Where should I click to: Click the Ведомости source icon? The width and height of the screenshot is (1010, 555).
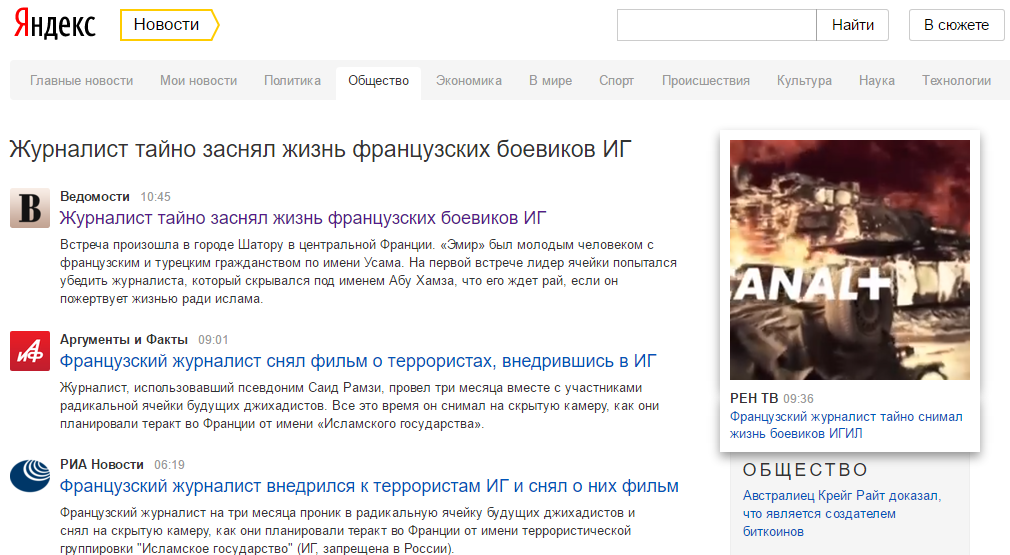pos(30,208)
